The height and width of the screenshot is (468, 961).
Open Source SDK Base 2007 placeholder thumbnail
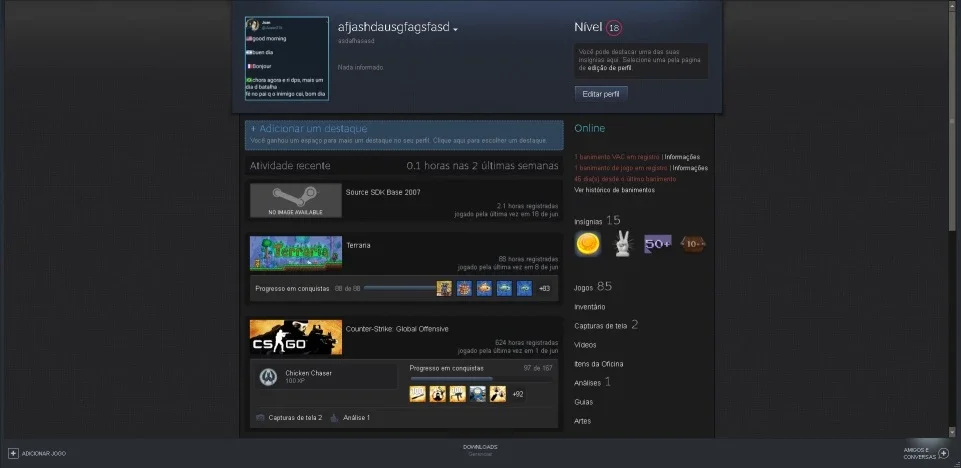pos(295,200)
